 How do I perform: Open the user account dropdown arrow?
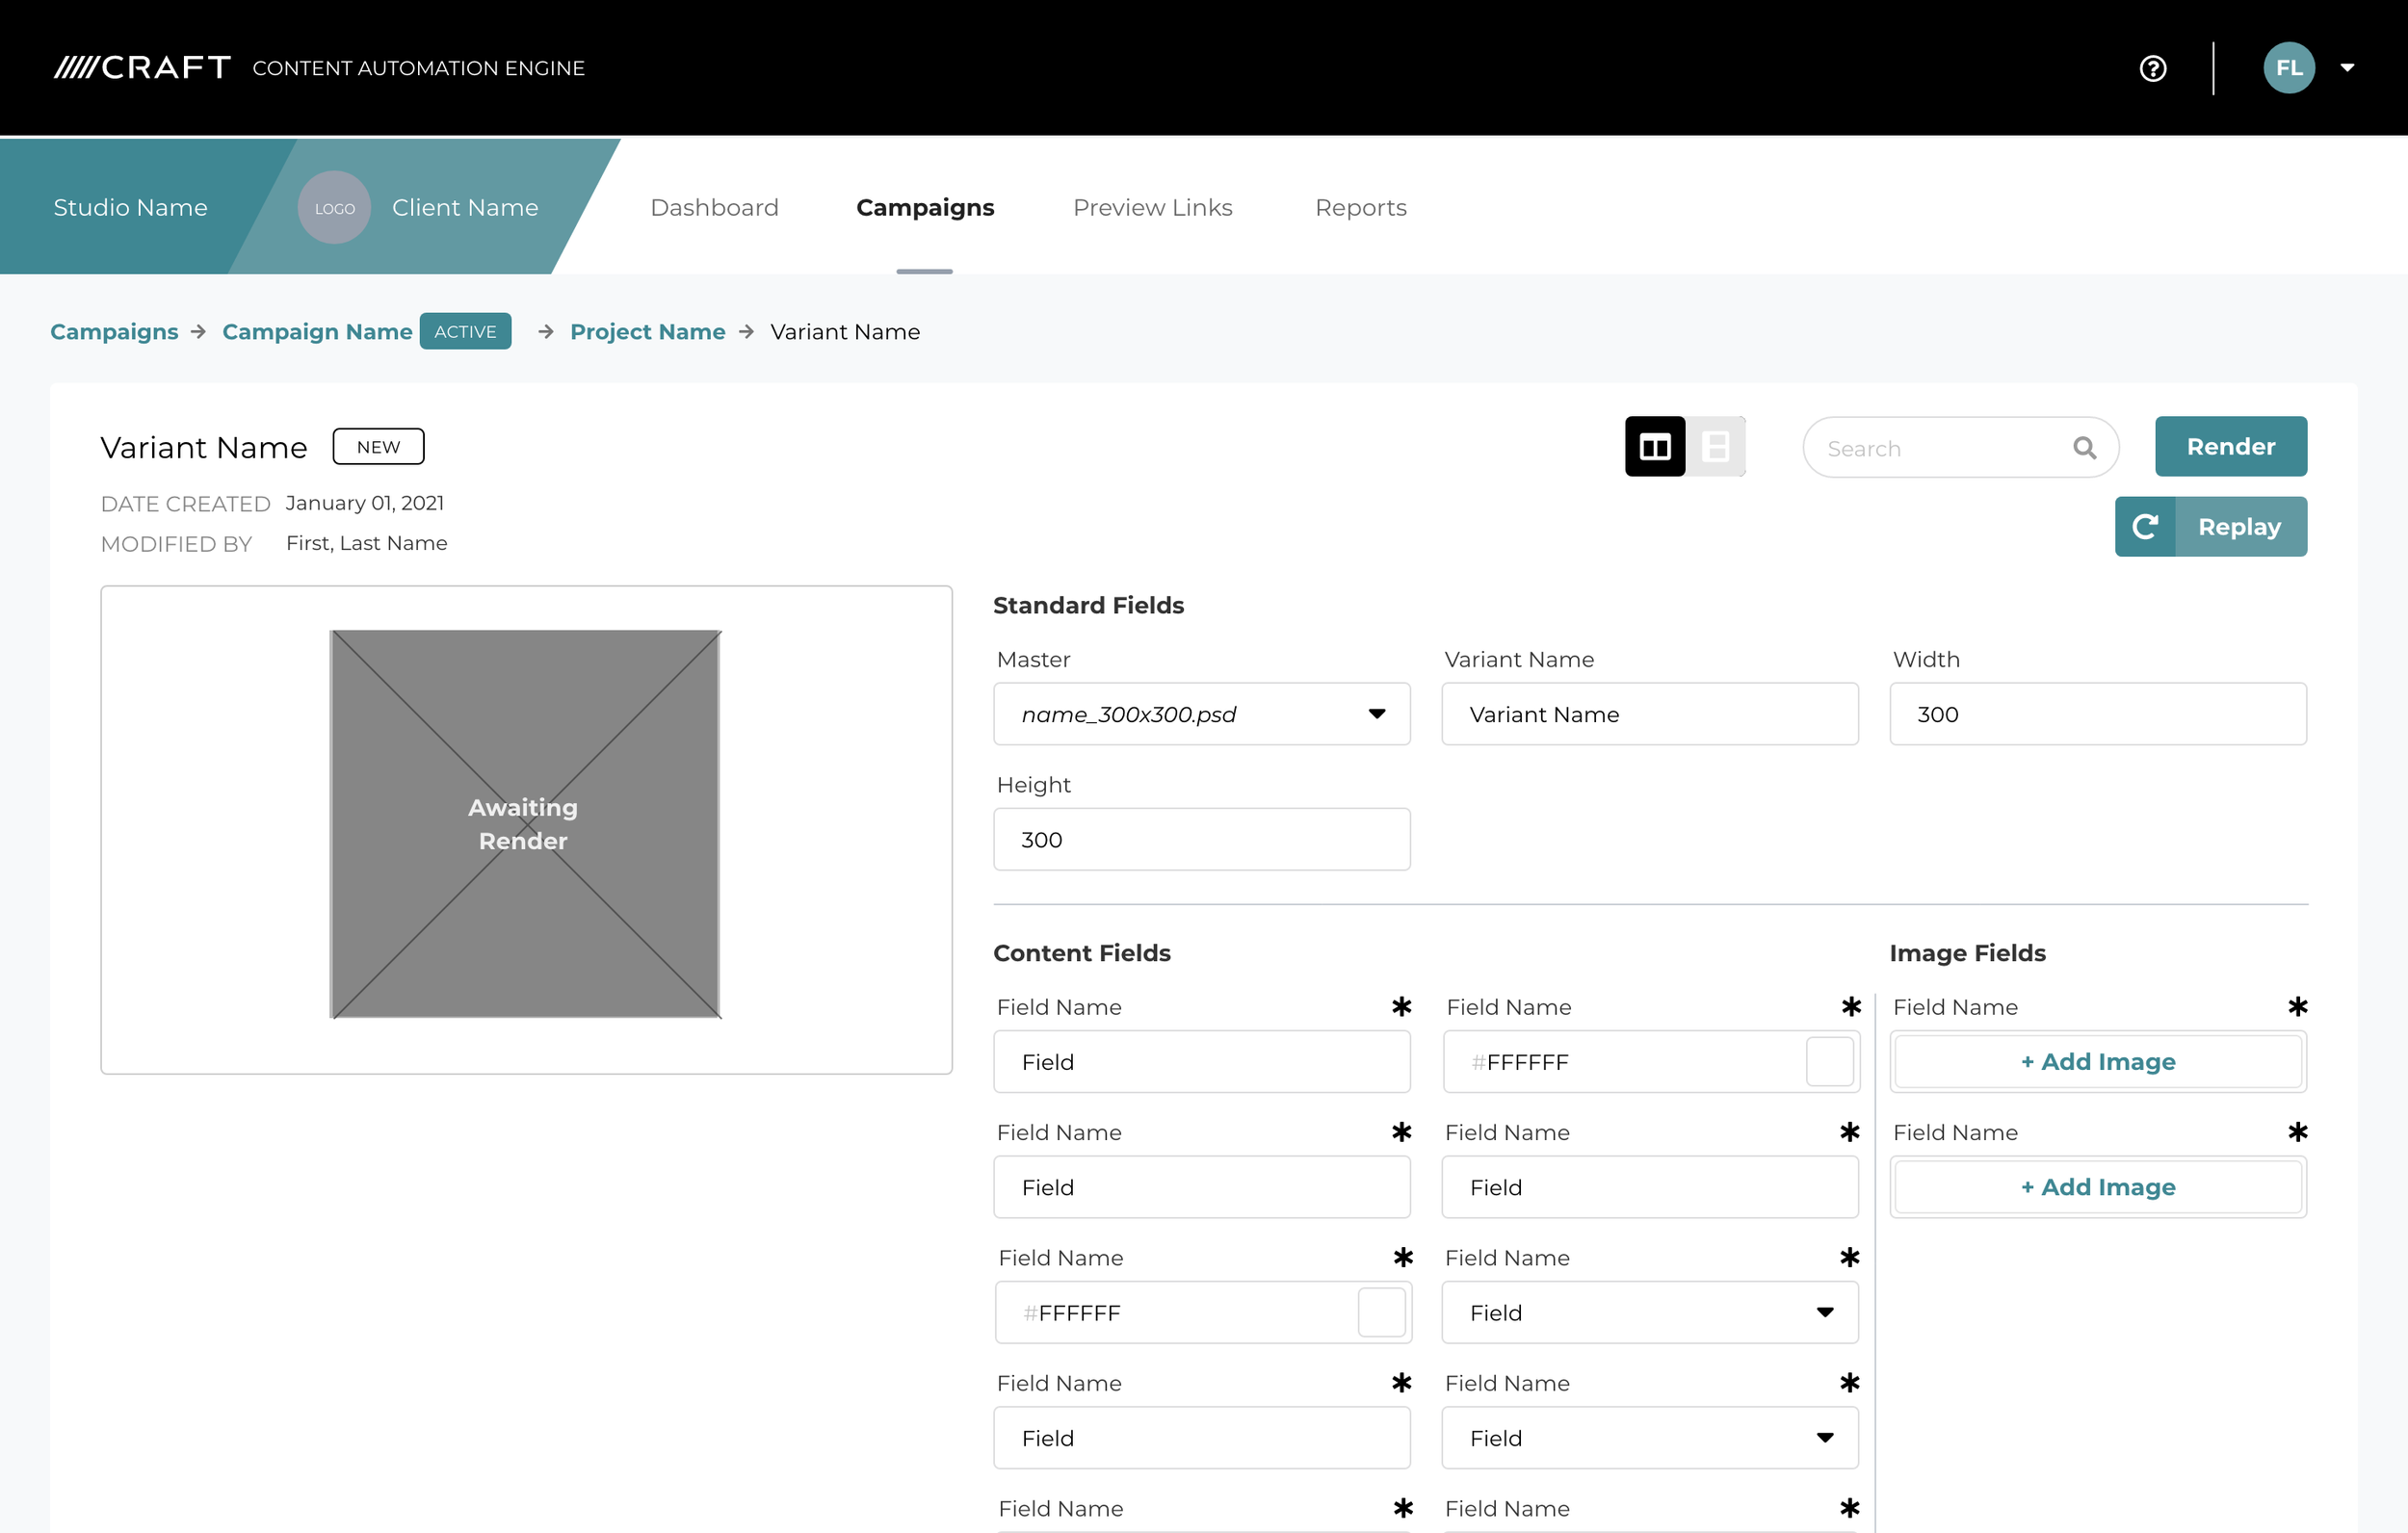2347,68
